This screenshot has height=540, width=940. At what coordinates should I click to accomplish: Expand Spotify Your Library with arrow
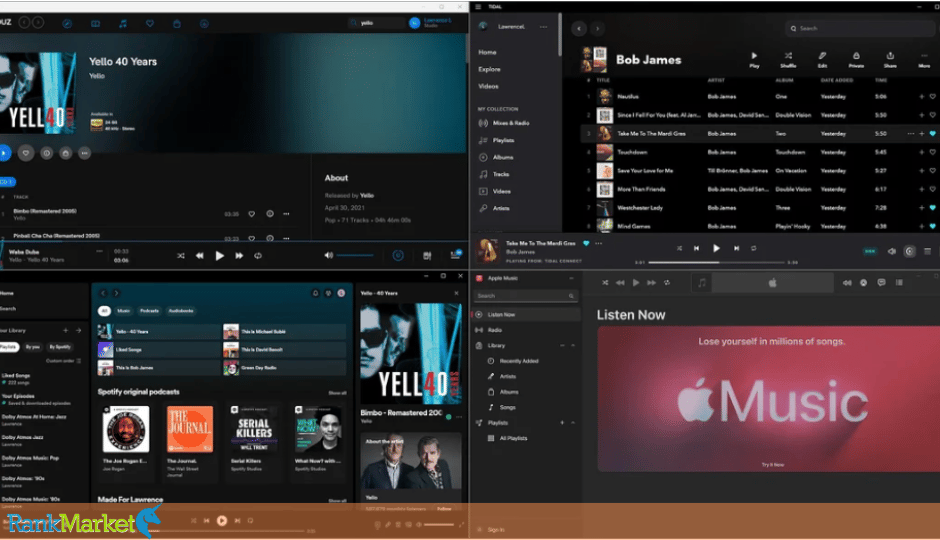pos(78,330)
